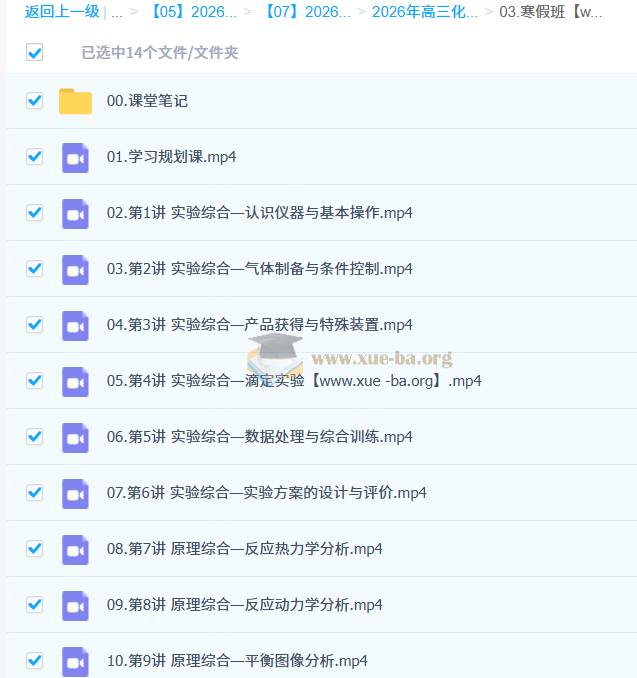Viewport: 637px width, 678px height.
Task: Expand the breadcrumb ellipsis for hidden folders
Action: click(x=117, y=13)
